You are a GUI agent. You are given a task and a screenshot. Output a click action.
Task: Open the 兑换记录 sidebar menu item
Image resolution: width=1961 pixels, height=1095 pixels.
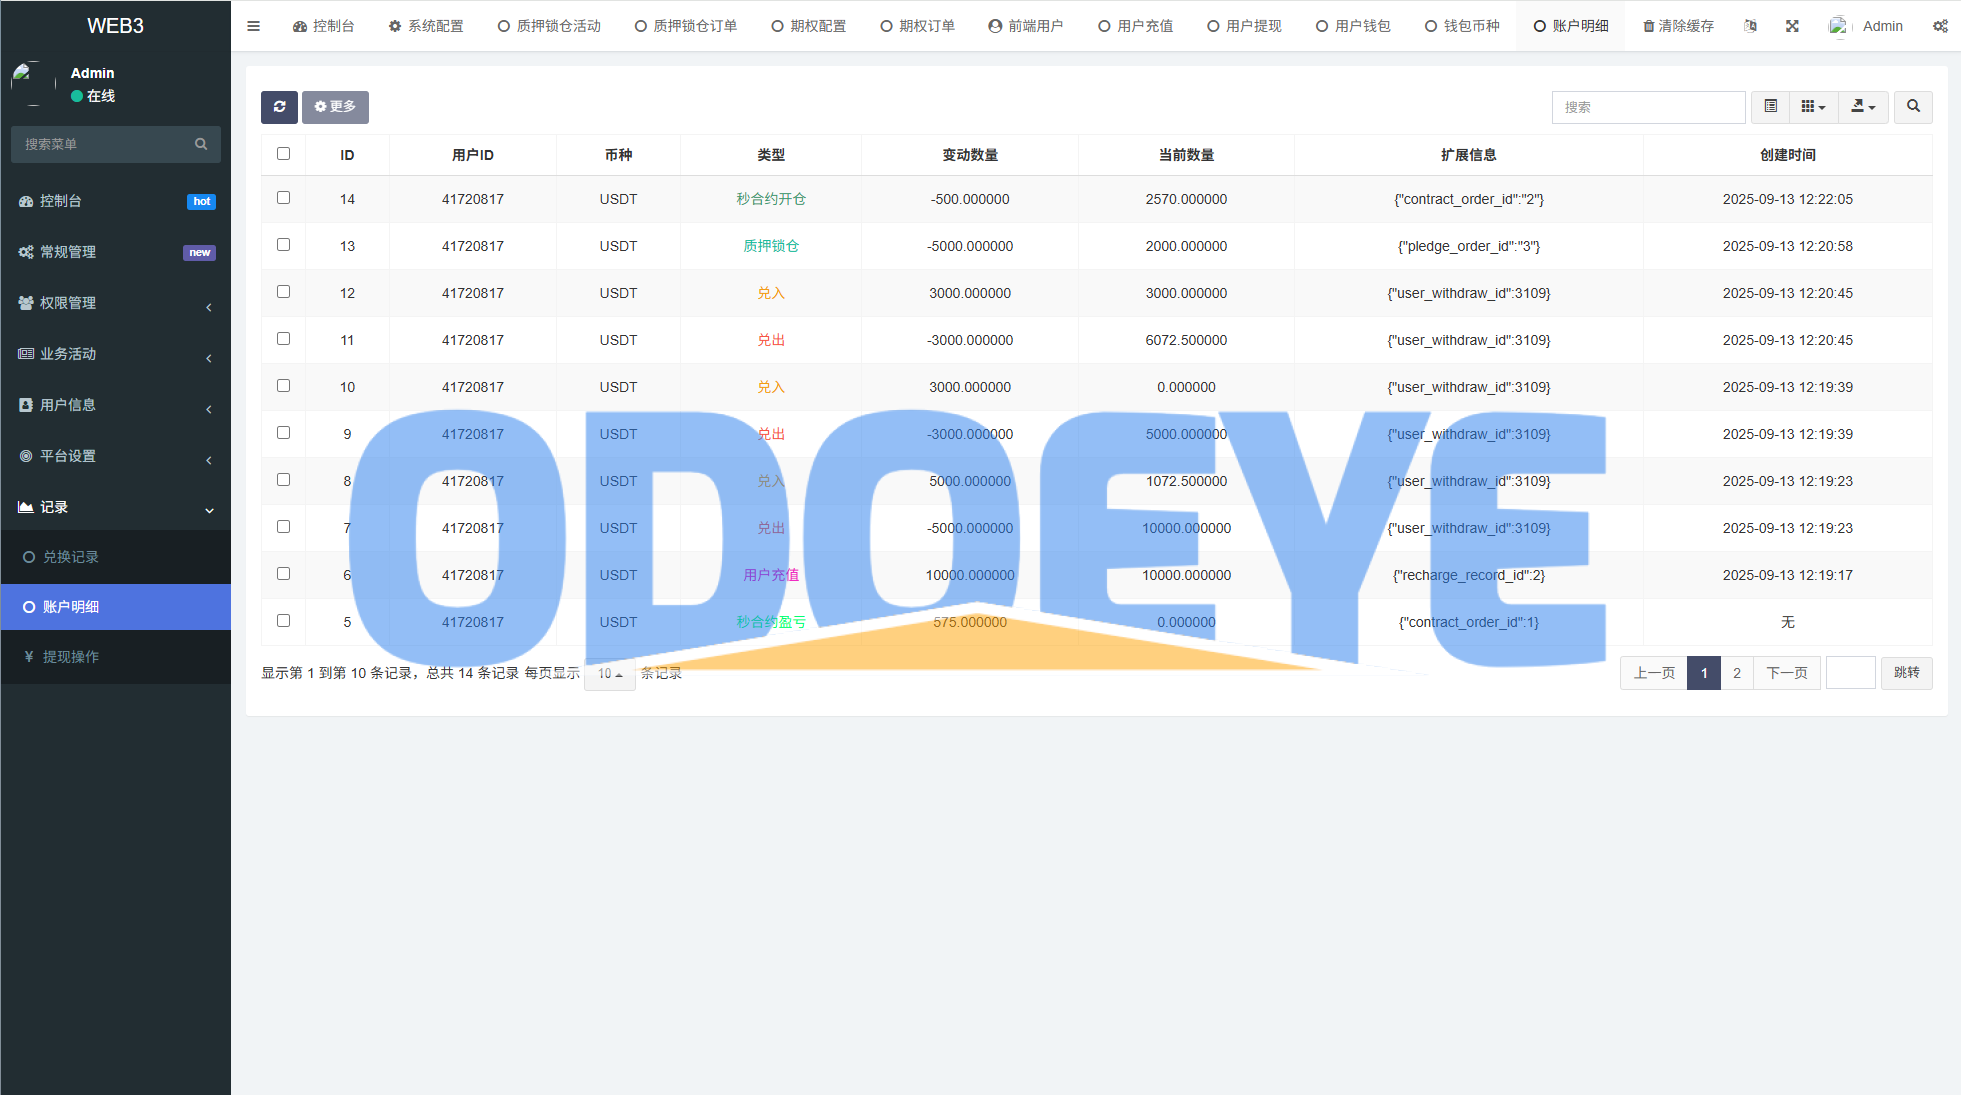[x=70, y=557]
